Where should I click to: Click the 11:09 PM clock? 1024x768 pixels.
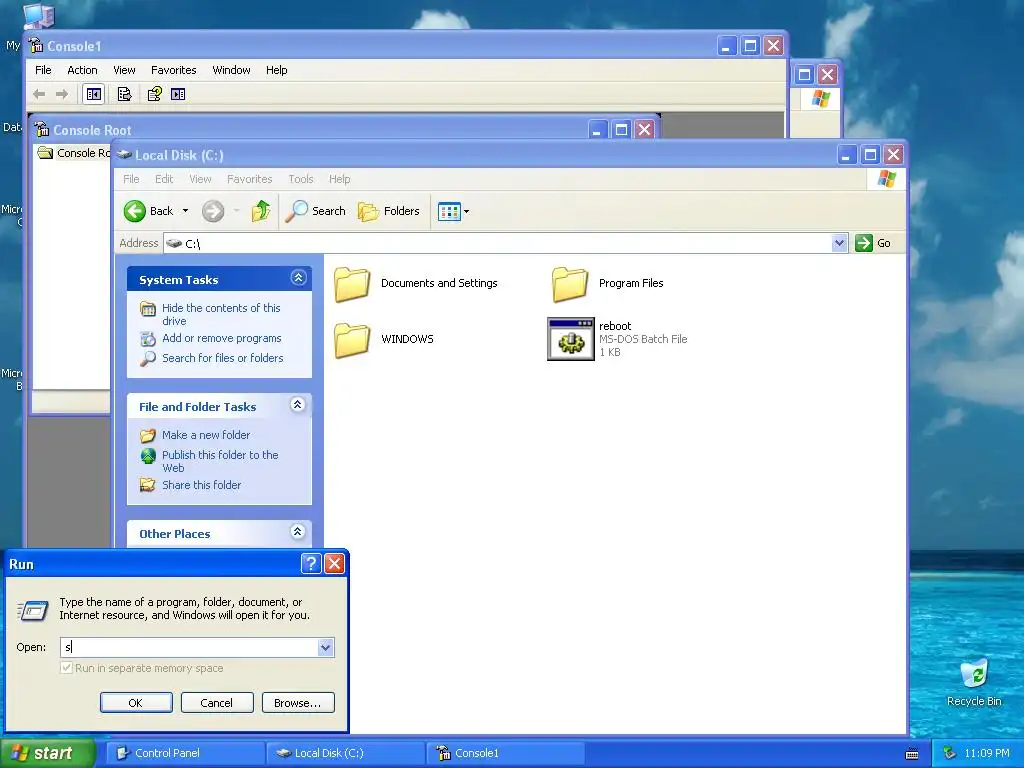point(987,753)
